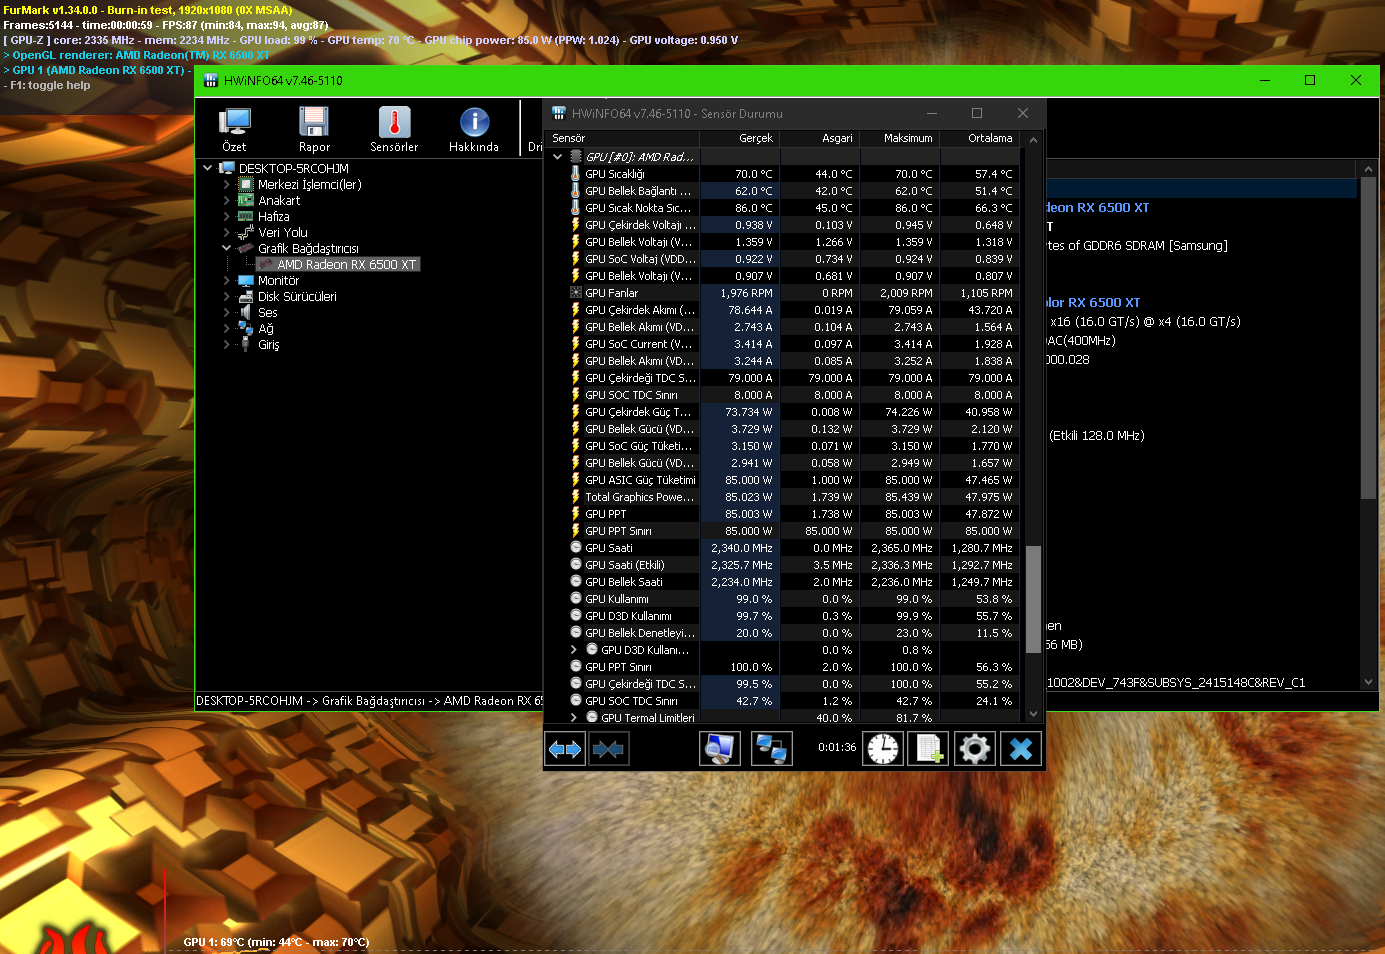This screenshot has height=954, width=1385.
Task: Open Sensörler thermometer icon in toolbar
Action: [x=394, y=122]
